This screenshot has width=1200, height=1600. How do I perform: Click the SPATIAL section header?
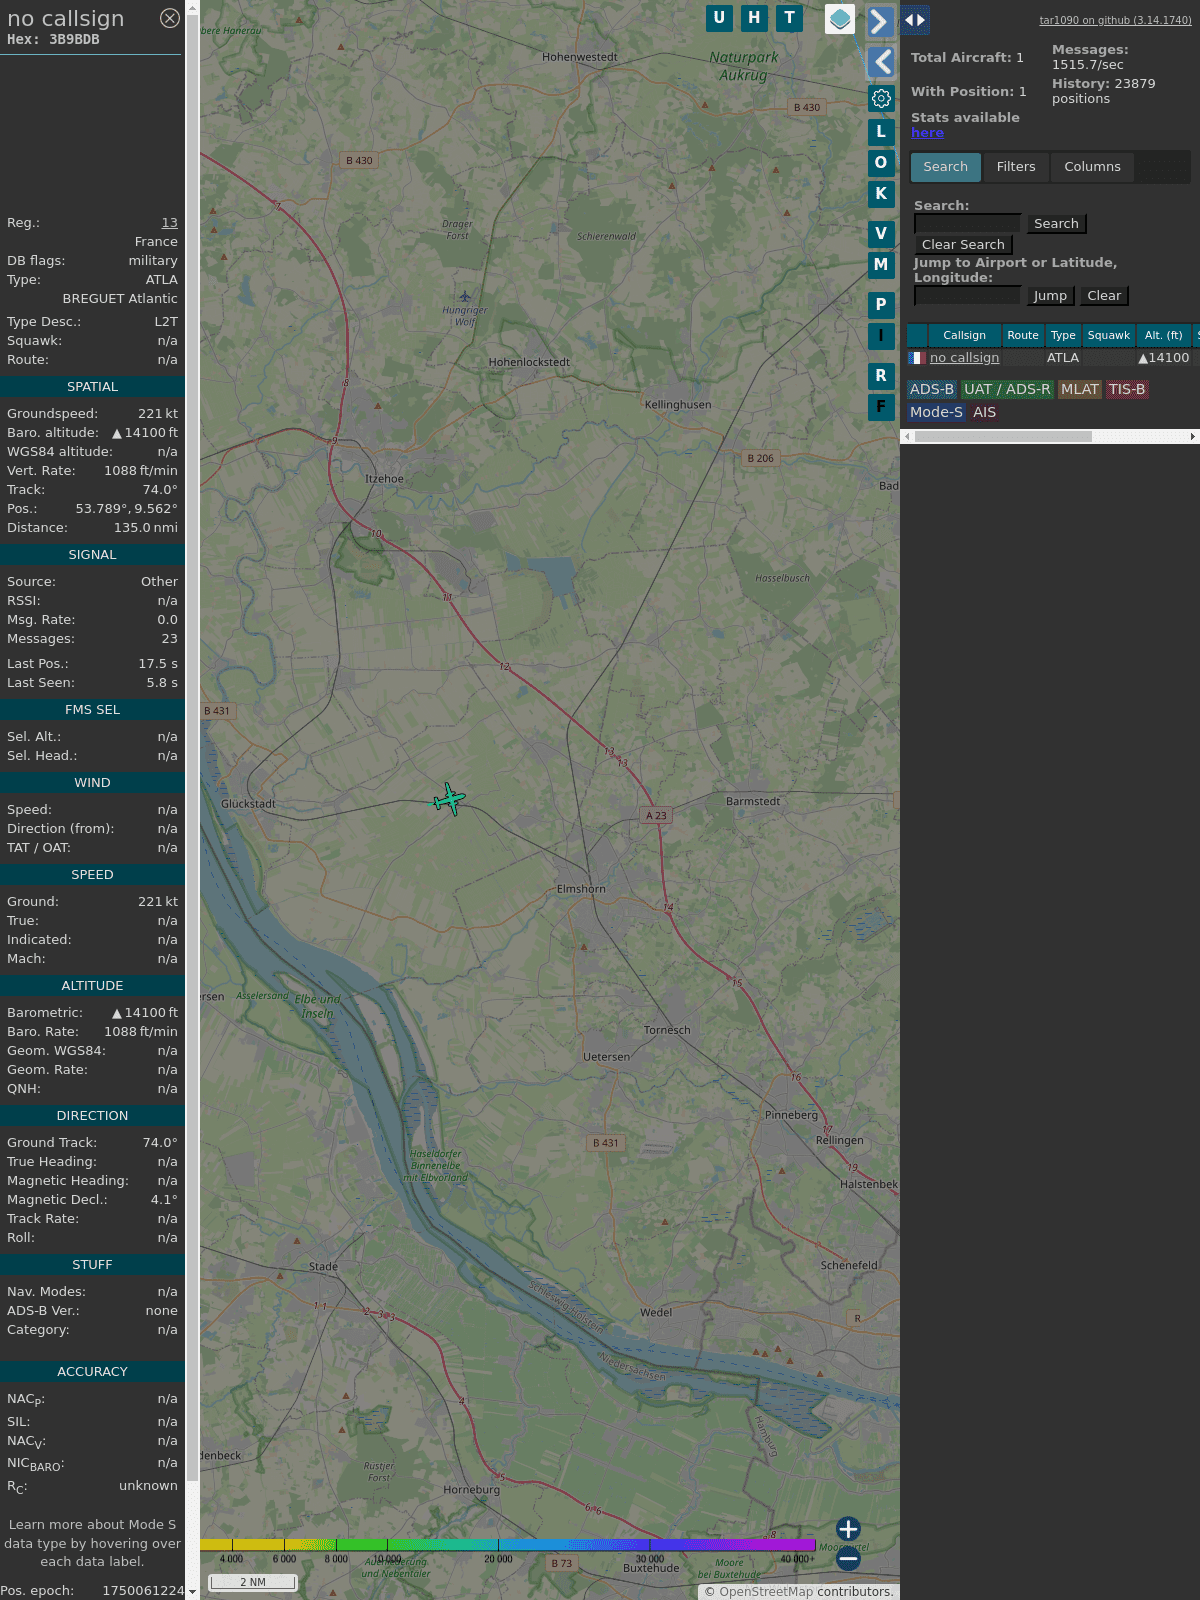[92, 387]
